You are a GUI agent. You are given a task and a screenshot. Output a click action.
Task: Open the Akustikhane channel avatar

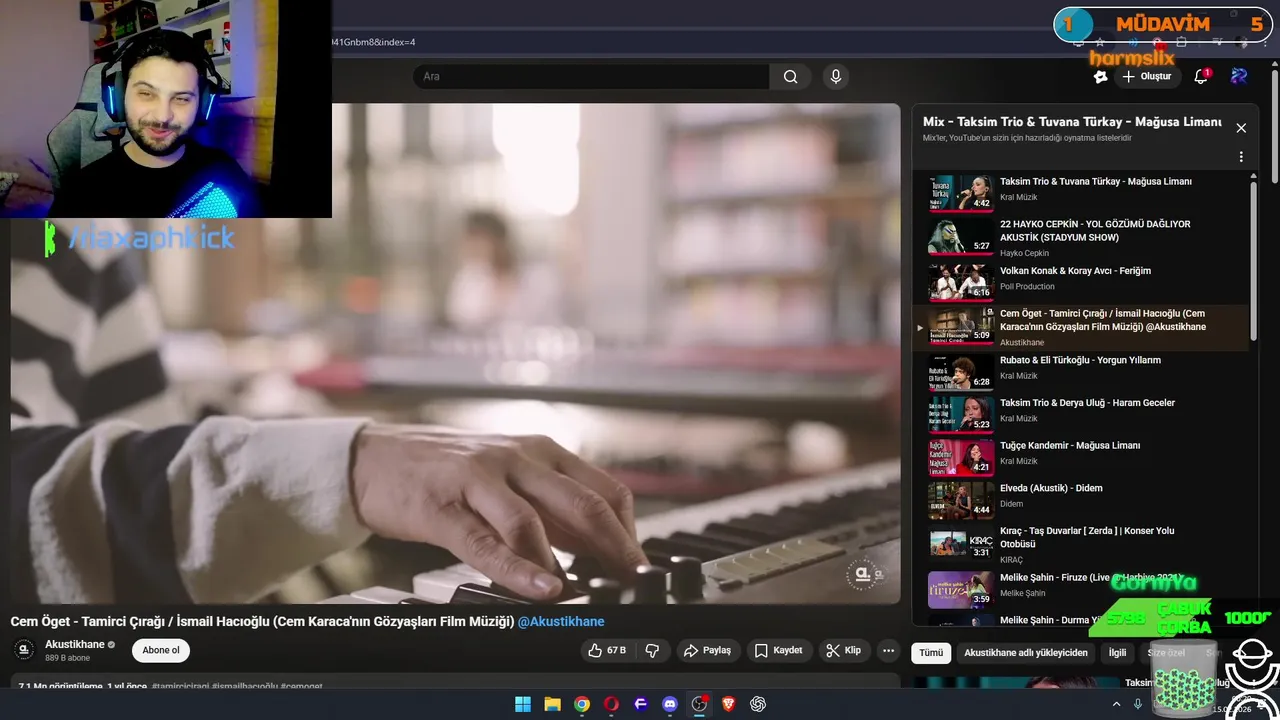tap(24, 650)
